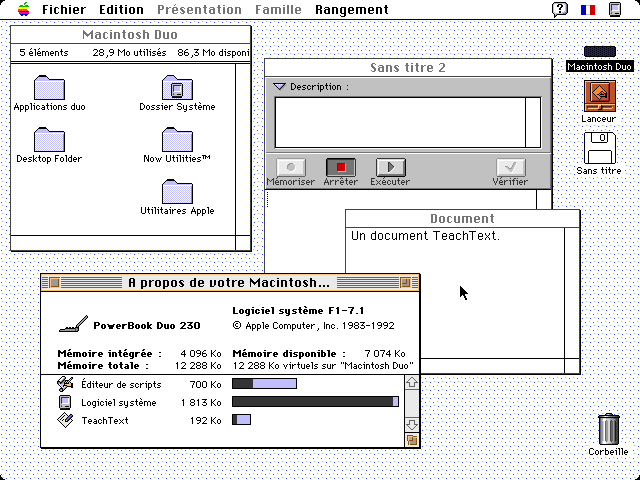Open the application switcher menu icon

coord(615,9)
